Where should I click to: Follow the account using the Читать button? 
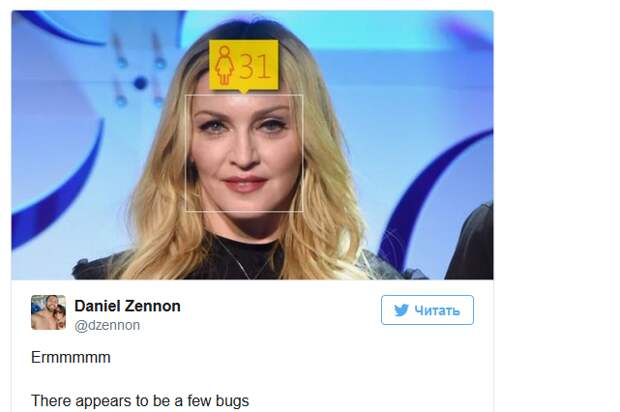click(427, 310)
